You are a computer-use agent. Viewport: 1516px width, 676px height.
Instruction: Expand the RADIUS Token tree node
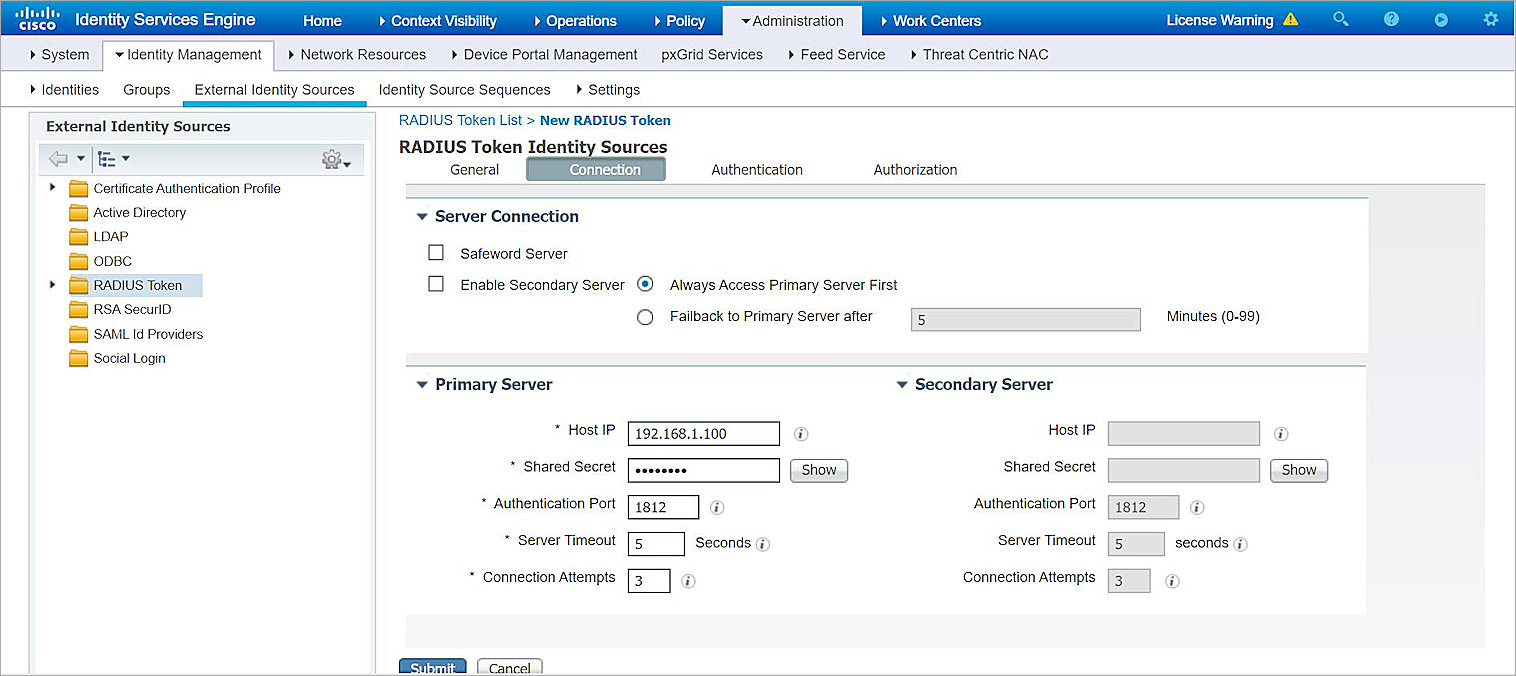(52, 284)
